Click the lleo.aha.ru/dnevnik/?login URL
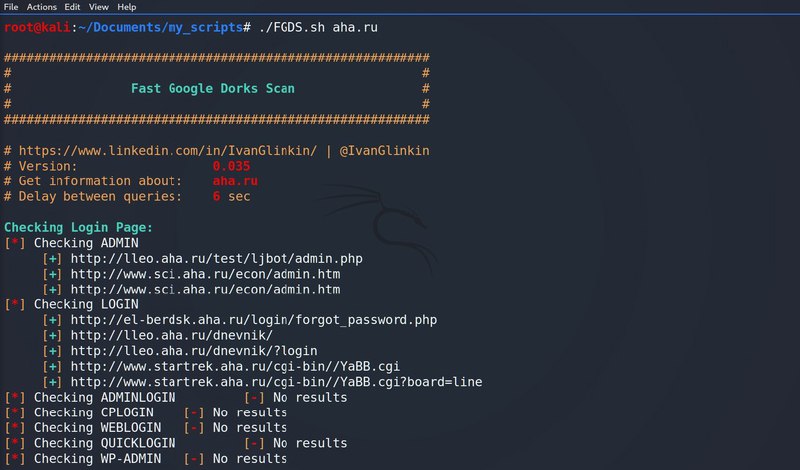The height and width of the screenshot is (470, 800). pos(194,351)
